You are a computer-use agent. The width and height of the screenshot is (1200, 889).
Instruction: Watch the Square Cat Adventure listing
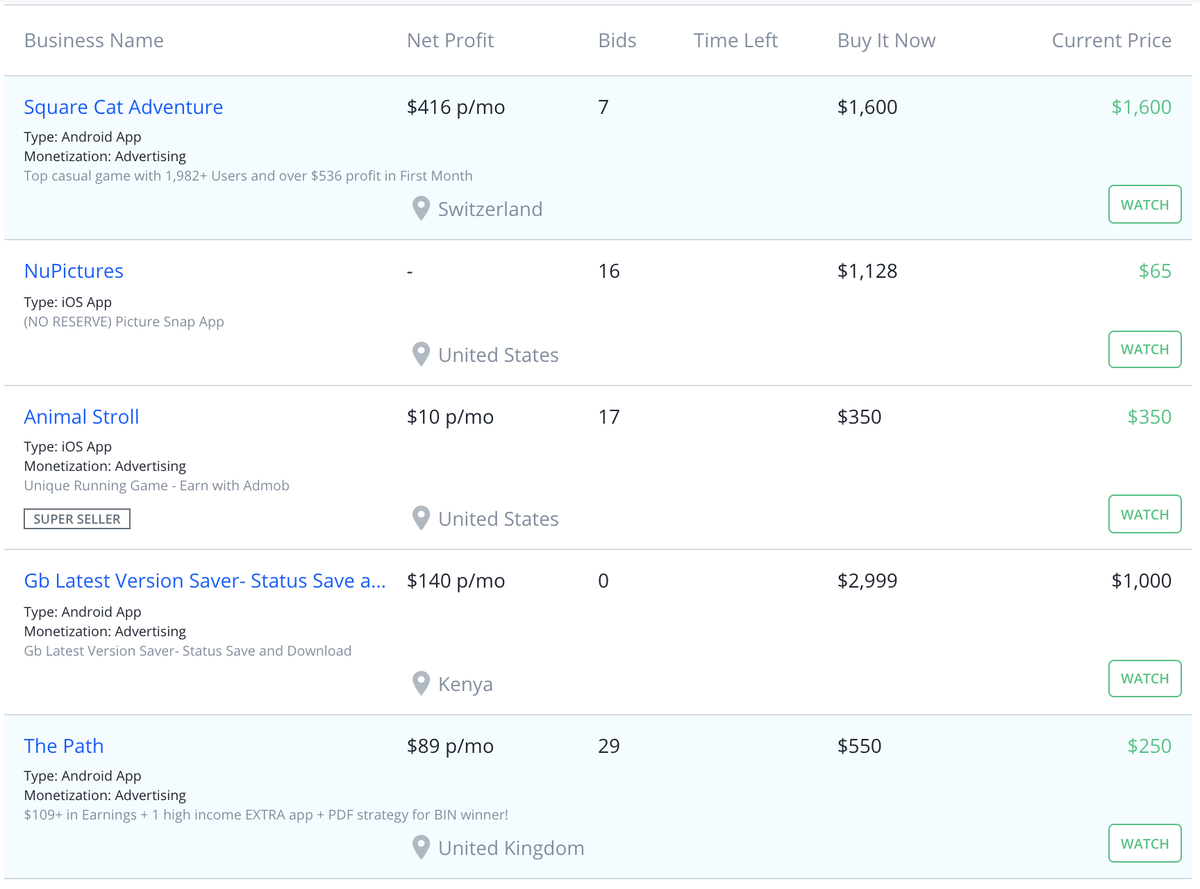(x=1144, y=205)
